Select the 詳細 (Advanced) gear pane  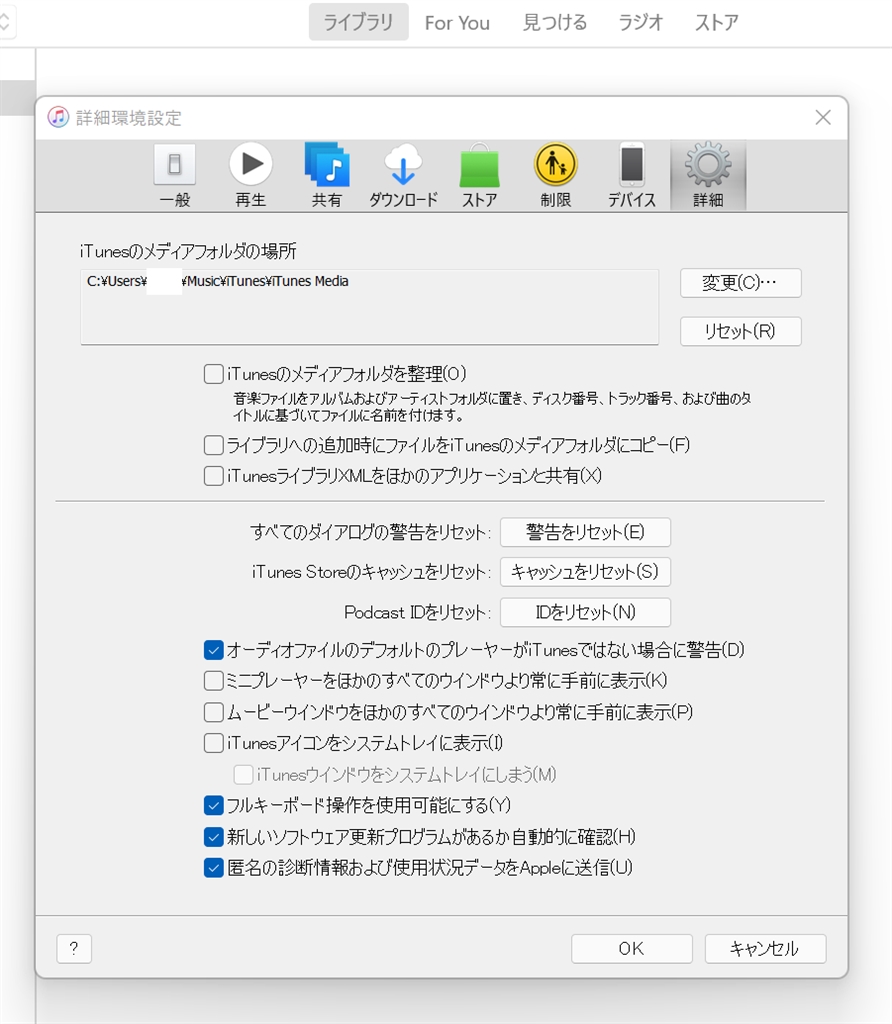pyautogui.click(x=708, y=176)
